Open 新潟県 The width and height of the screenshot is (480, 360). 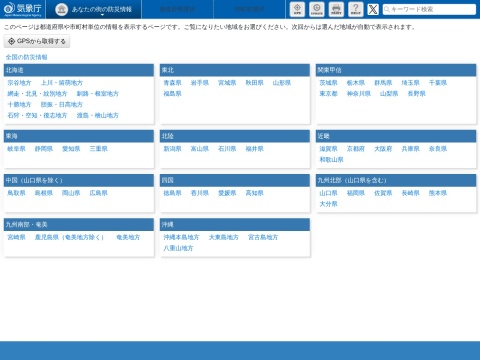[x=172, y=149]
